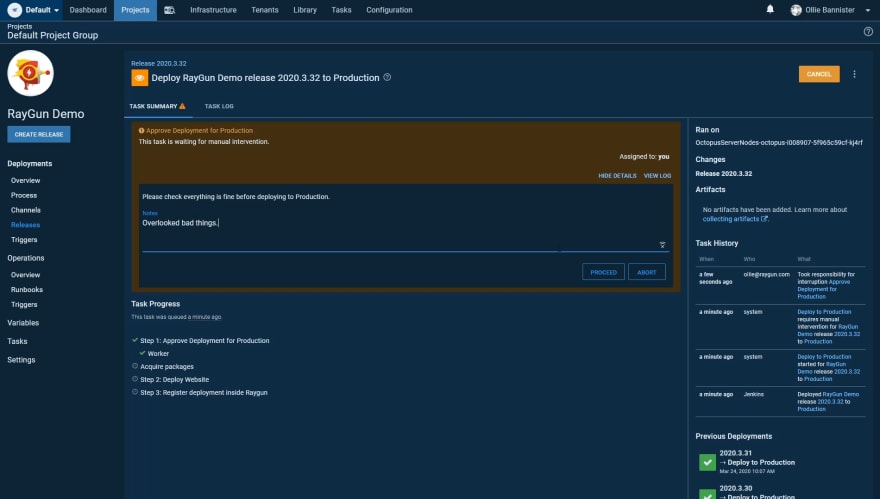Click the 'Release 2020.3.32' text under Changes
This screenshot has width=880, height=499.
pos(723,174)
